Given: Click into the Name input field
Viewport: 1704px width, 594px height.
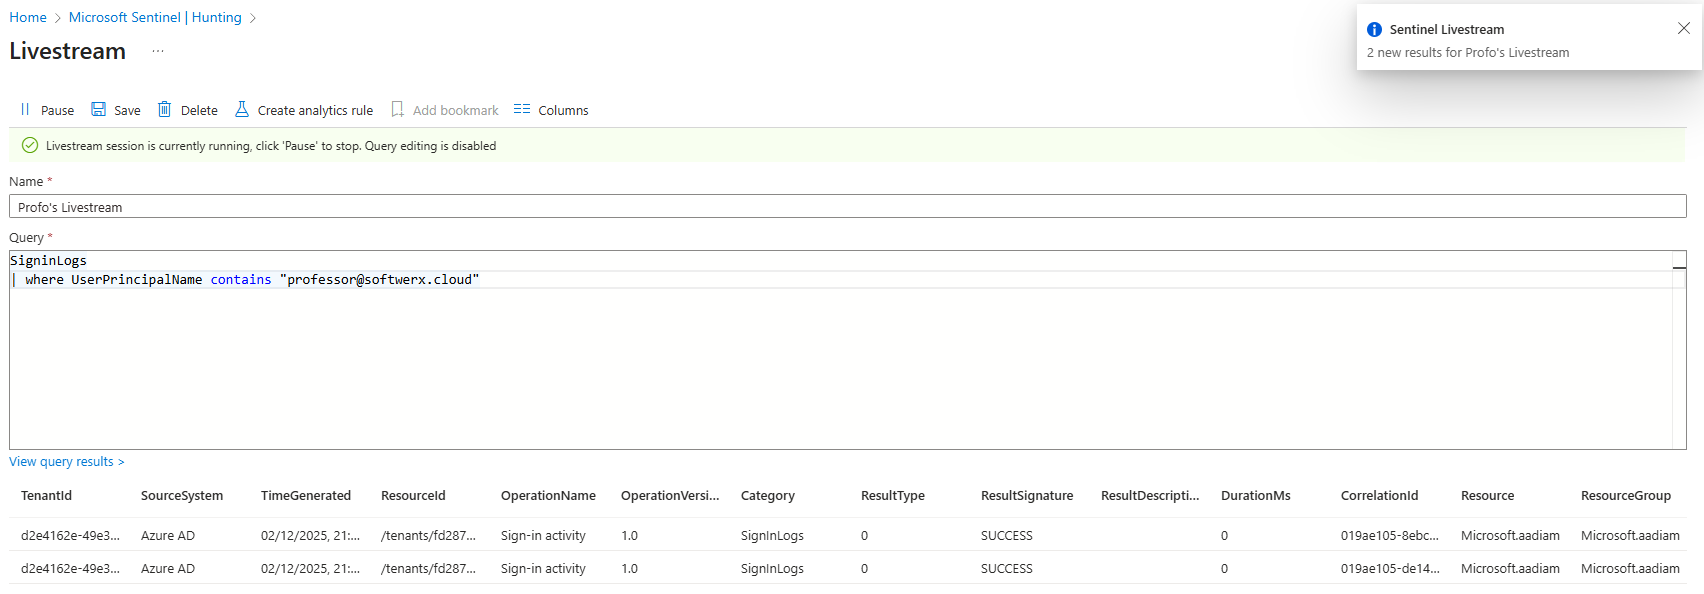Looking at the screenshot, I should tap(847, 207).
